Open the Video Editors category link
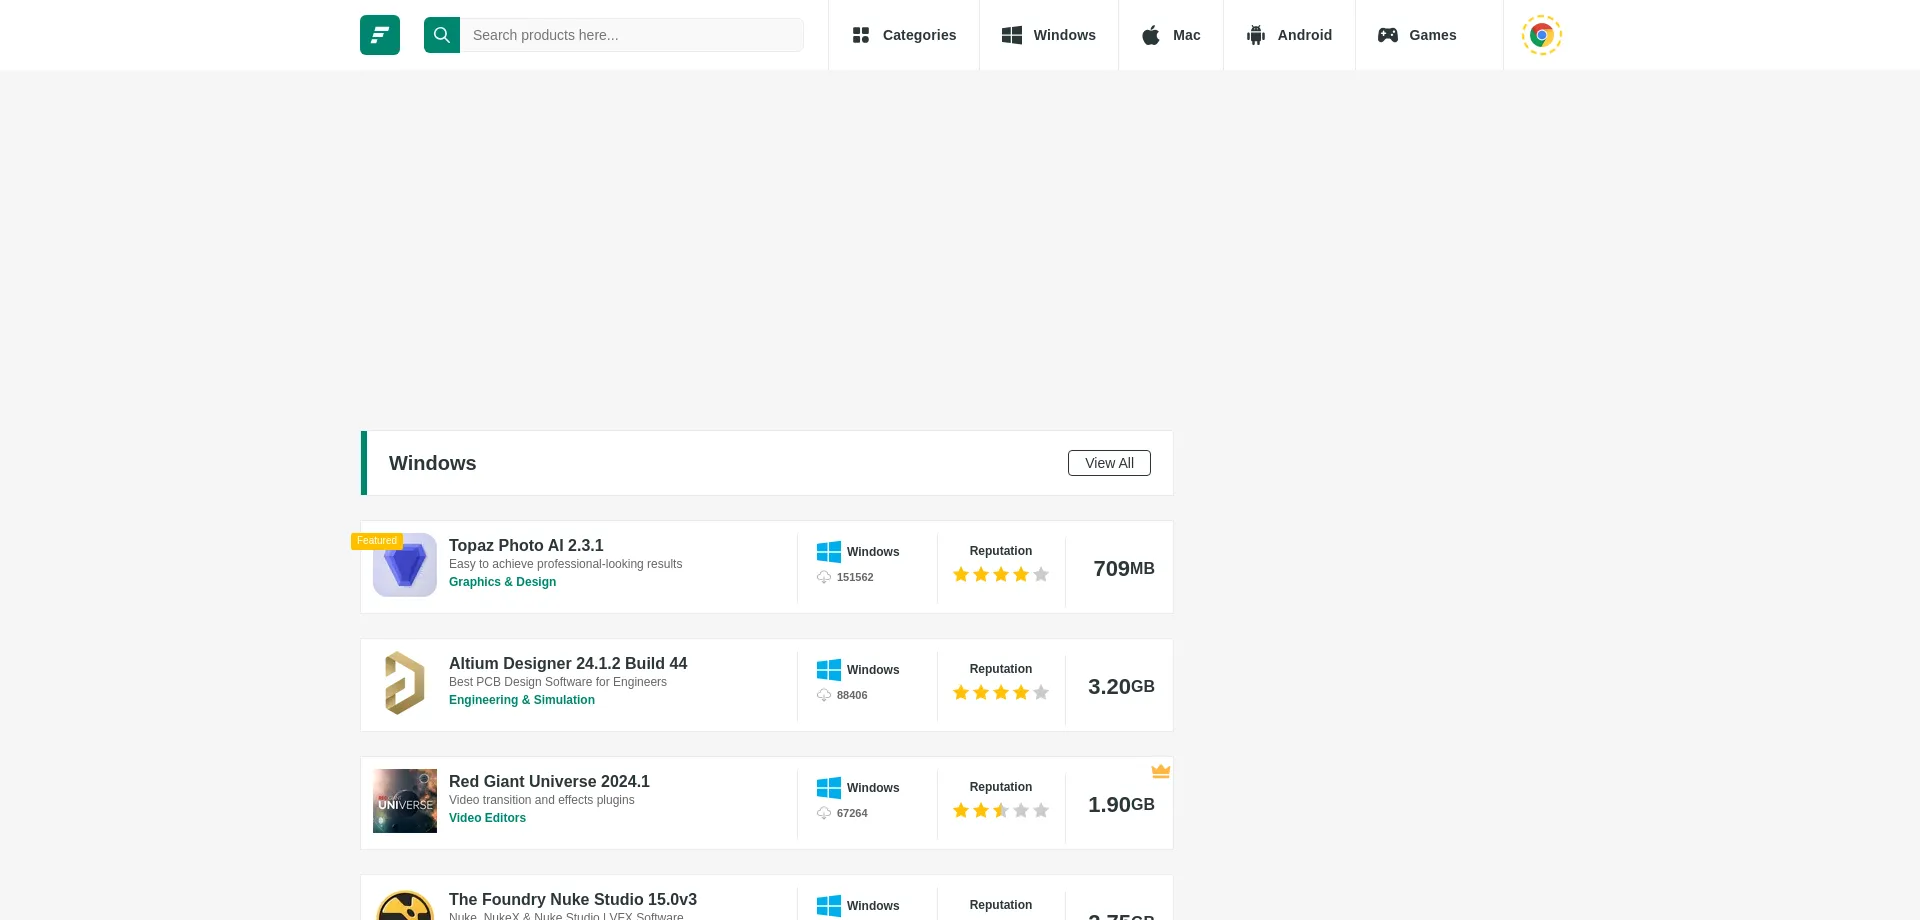Image resolution: width=1920 pixels, height=920 pixels. 487,818
